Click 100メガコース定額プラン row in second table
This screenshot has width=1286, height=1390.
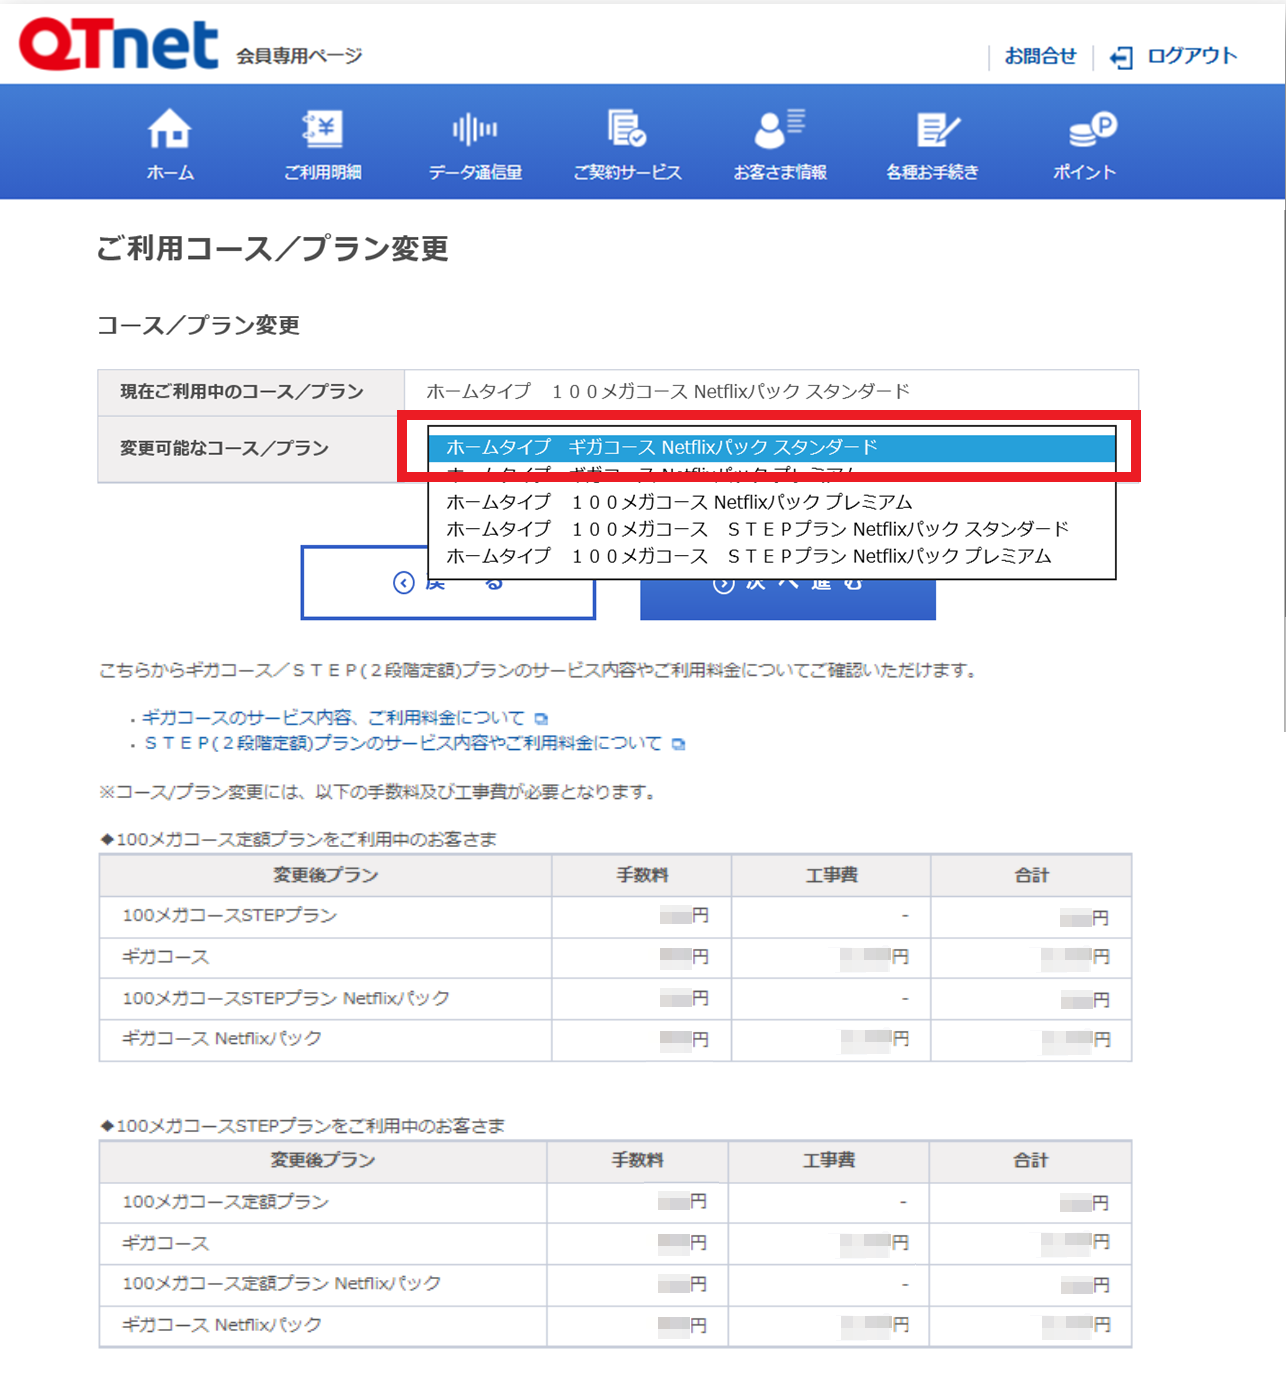(x=615, y=1202)
